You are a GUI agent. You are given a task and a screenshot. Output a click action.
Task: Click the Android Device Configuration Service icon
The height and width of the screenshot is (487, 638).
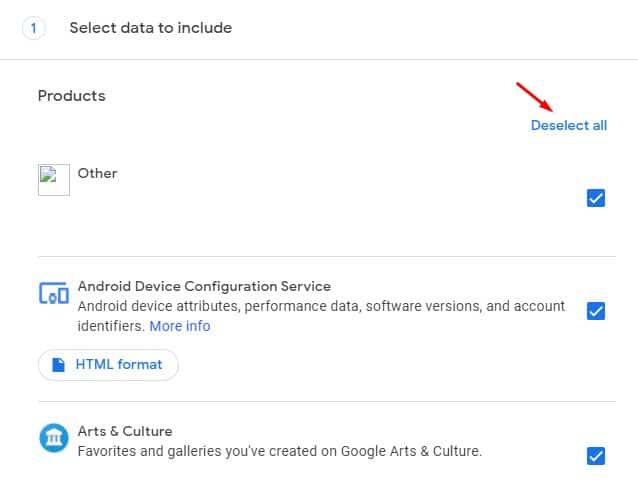tap(54, 293)
